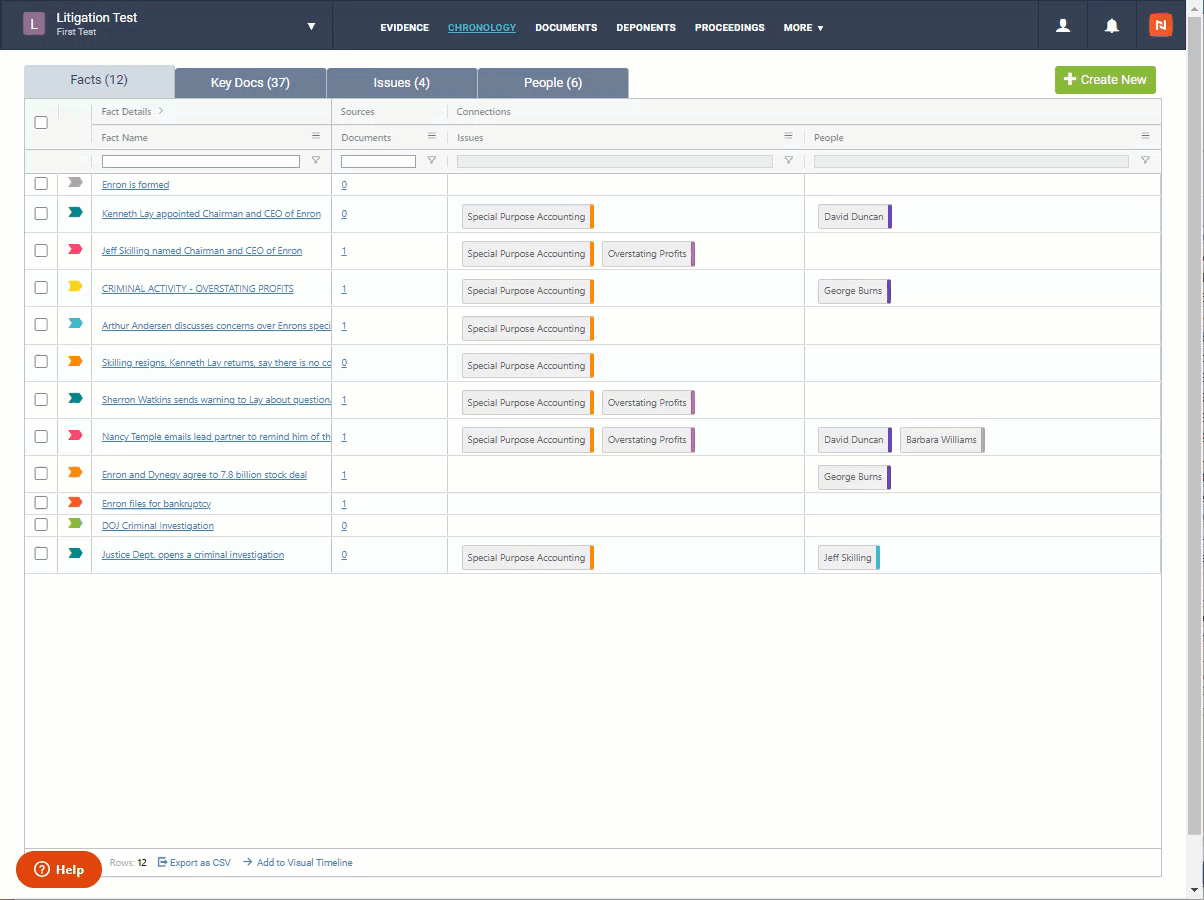Open the Documents filter funnel icon
The height and width of the screenshot is (900, 1204).
pos(432,160)
